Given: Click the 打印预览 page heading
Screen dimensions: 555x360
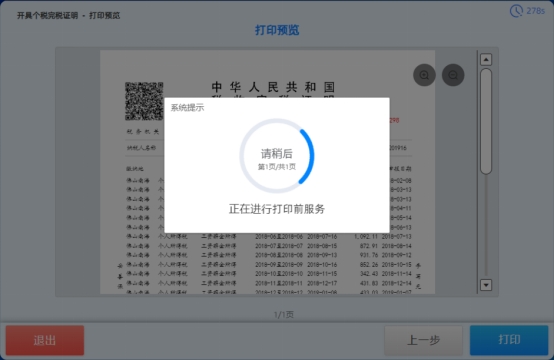Looking at the screenshot, I should (x=277, y=30).
